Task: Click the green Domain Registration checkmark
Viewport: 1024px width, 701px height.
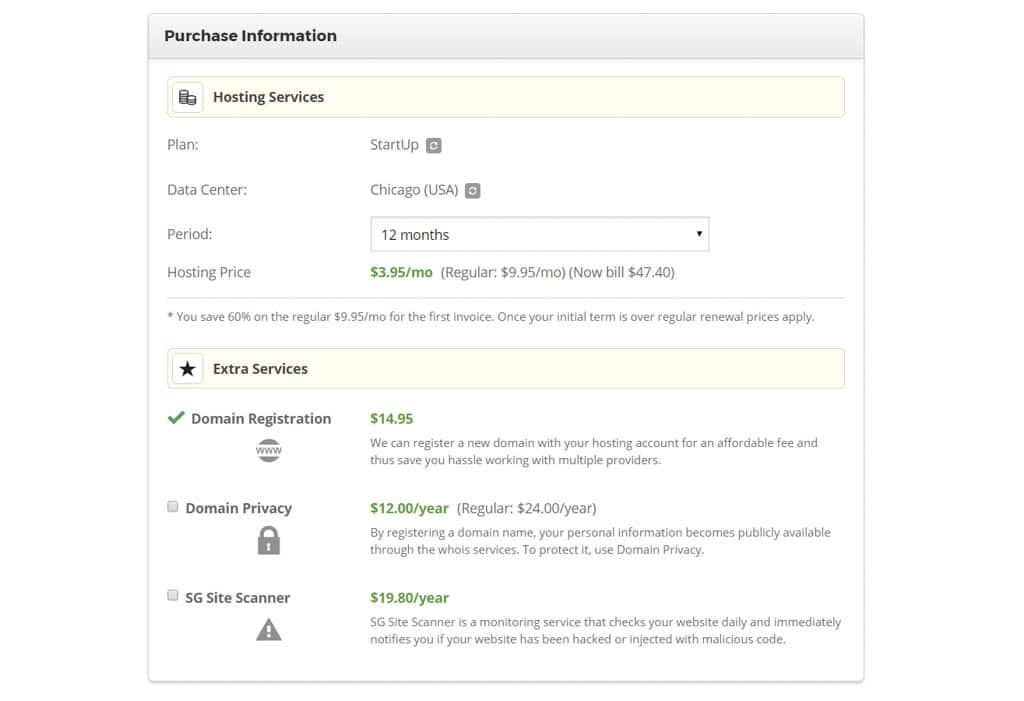Action: (x=176, y=417)
